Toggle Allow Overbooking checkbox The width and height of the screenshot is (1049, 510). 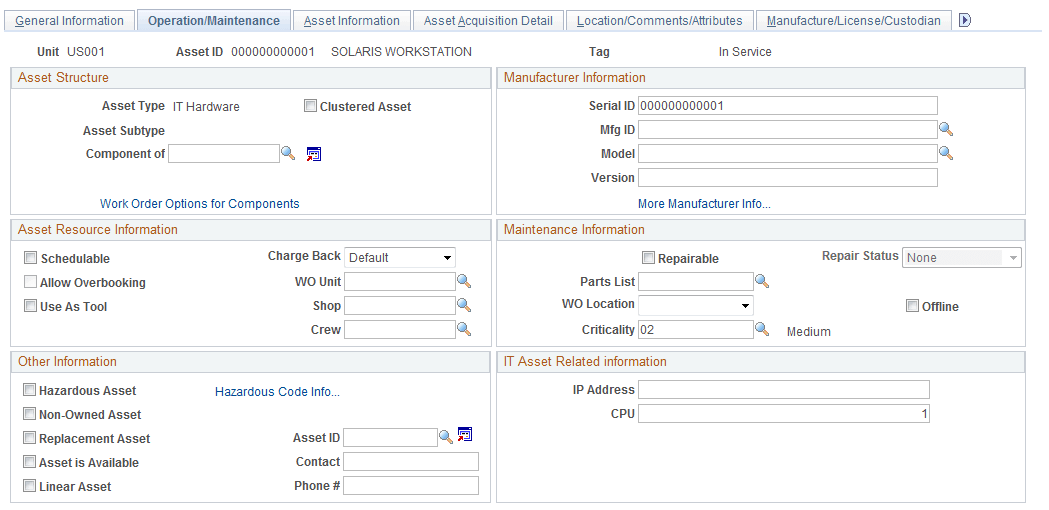click(x=30, y=282)
